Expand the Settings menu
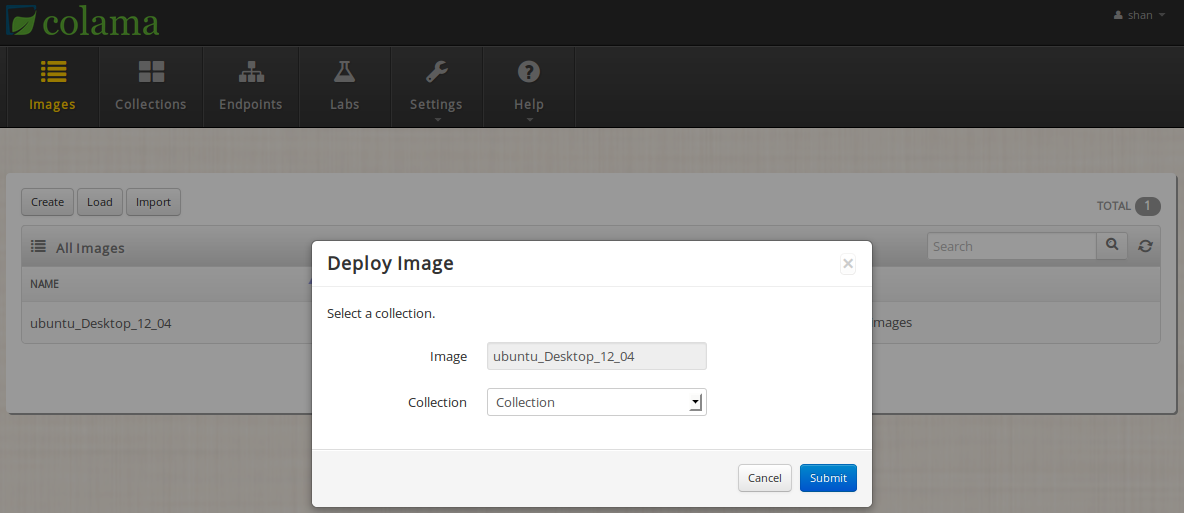Image resolution: width=1184 pixels, height=513 pixels. coord(436,86)
